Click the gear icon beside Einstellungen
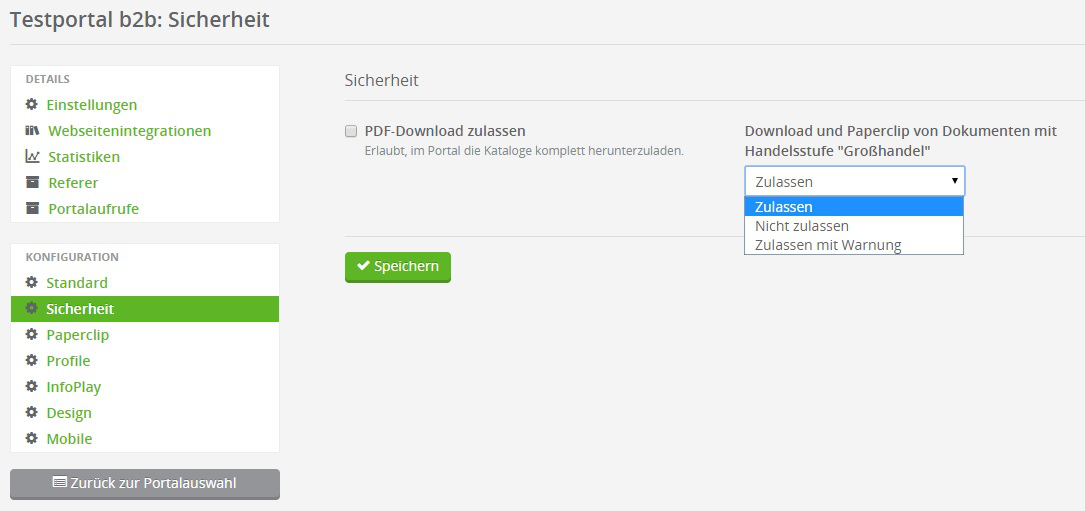1085x511 pixels. (x=32, y=105)
